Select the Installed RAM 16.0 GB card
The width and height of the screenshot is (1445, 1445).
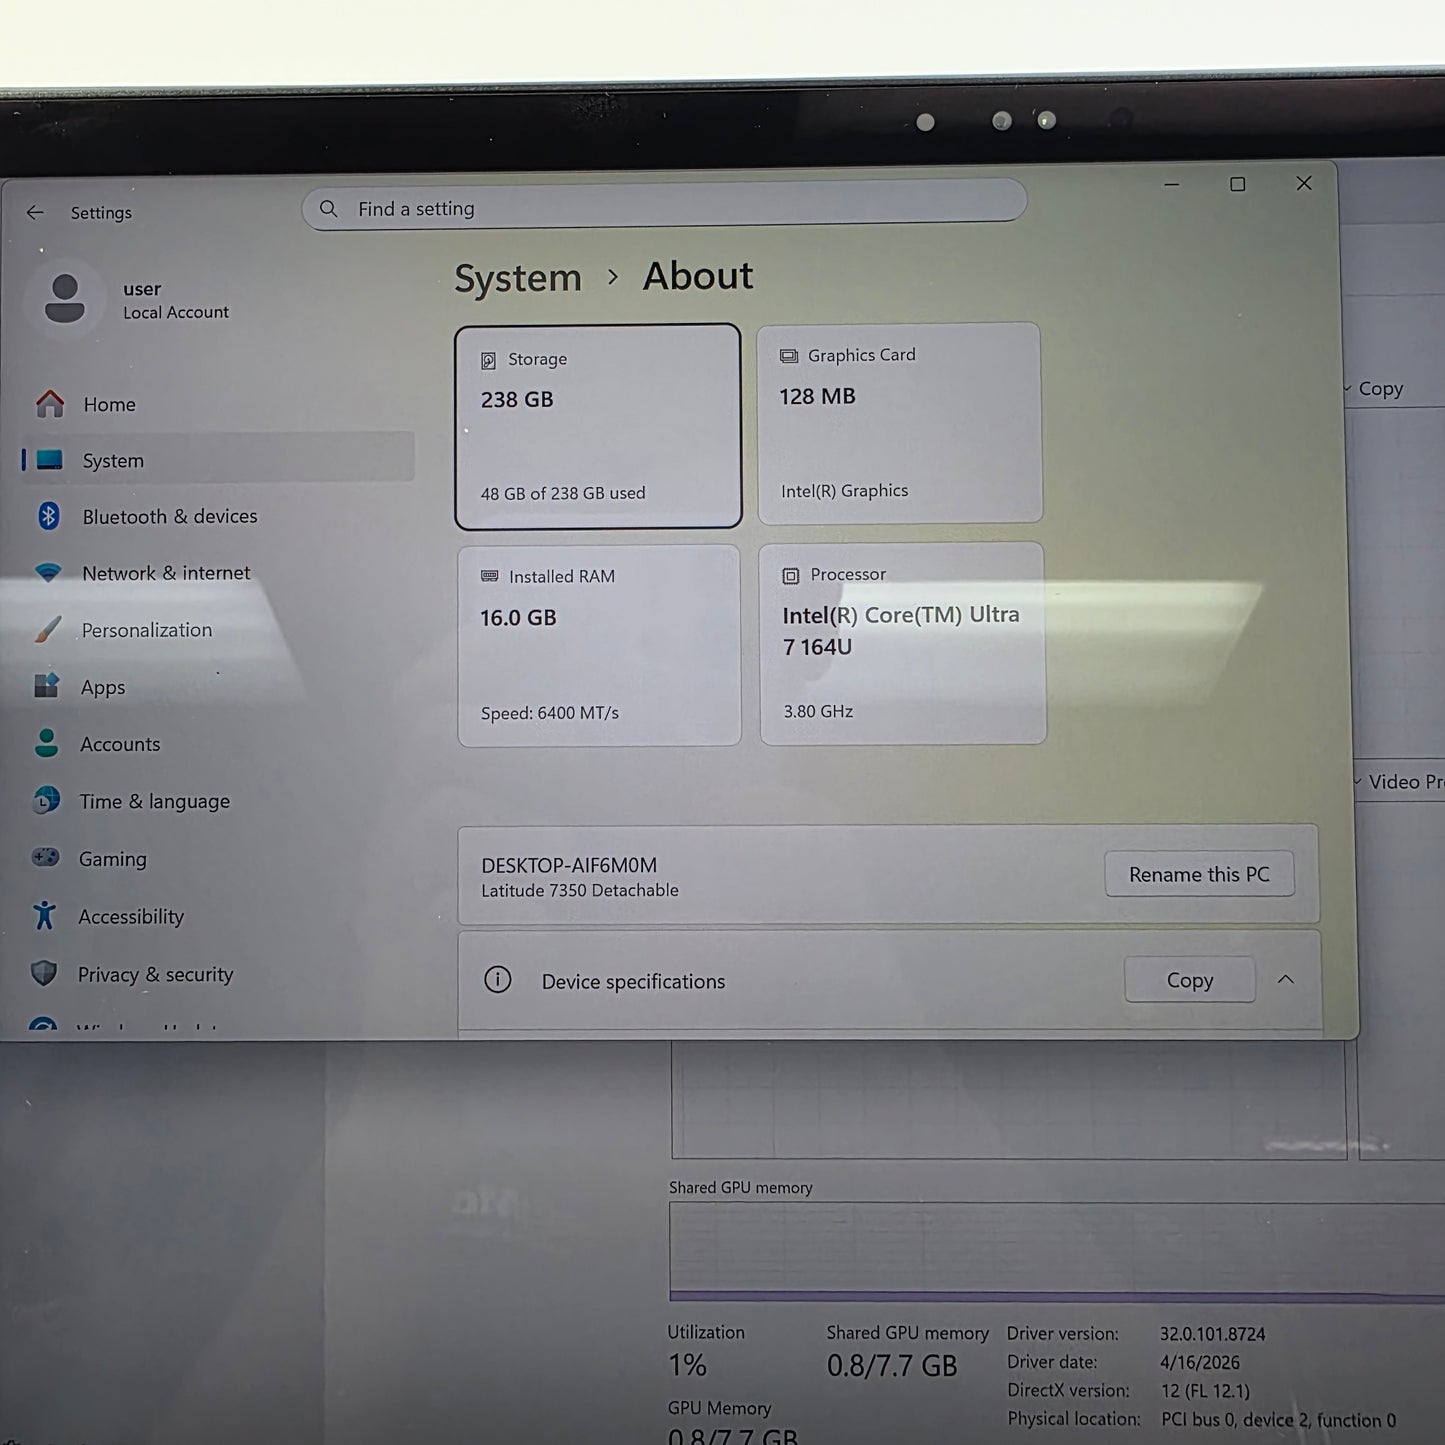(x=599, y=645)
